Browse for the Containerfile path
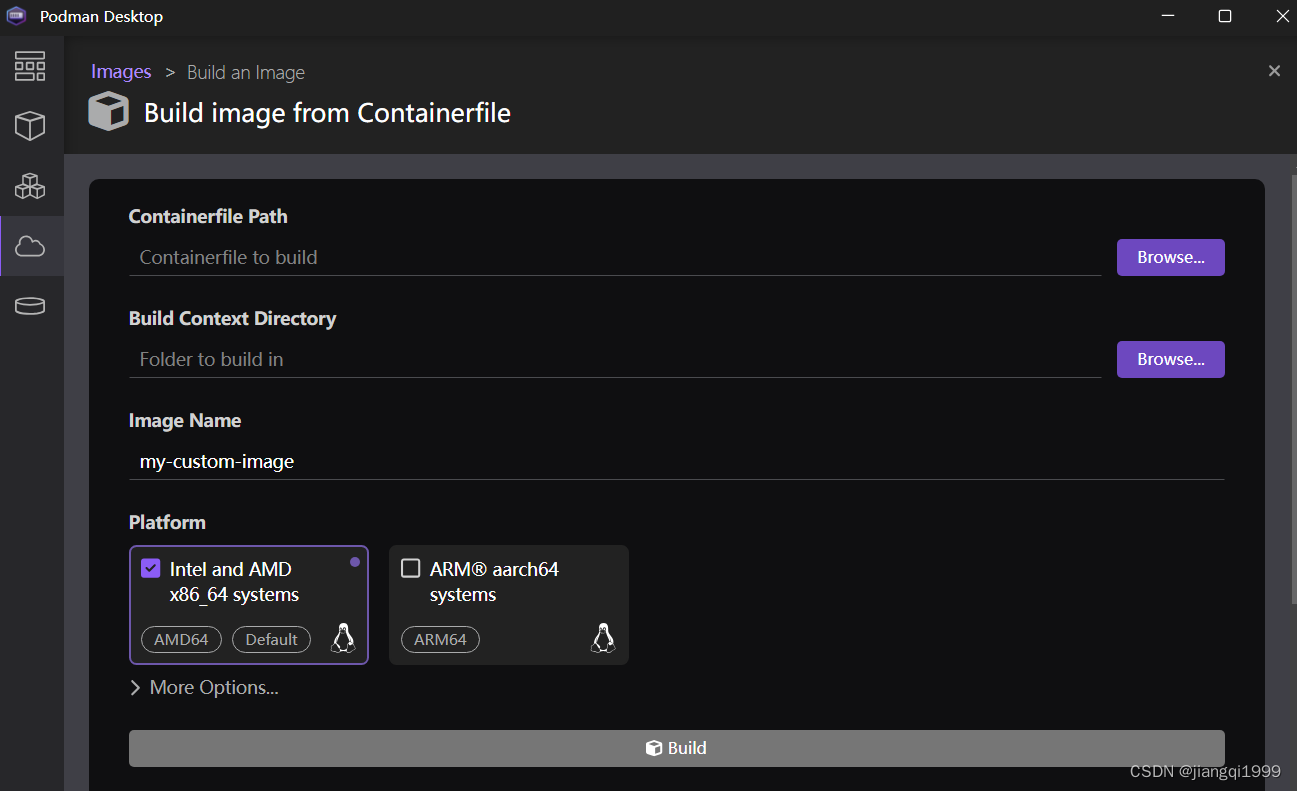Viewport: 1297px width, 791px height. point(1170,257)
